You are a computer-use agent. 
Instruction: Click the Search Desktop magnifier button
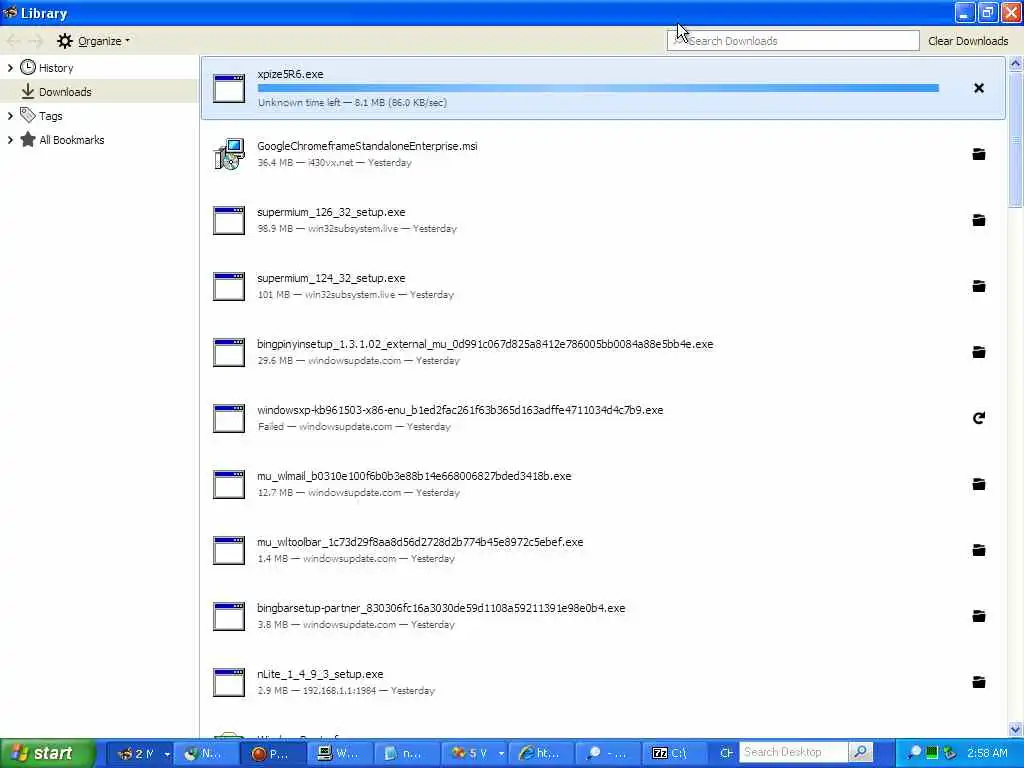coord(860,752)
